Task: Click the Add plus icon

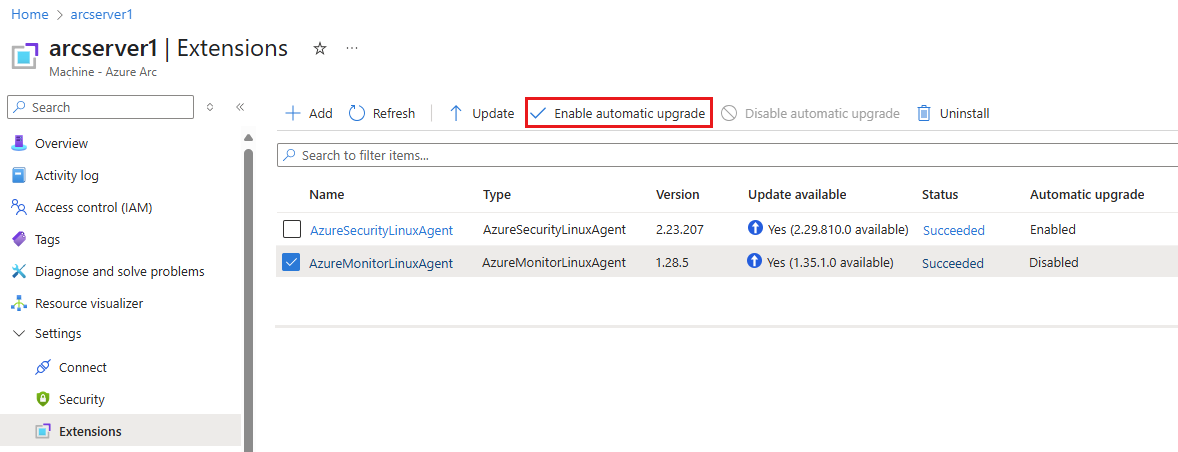Action: (292, 113)
